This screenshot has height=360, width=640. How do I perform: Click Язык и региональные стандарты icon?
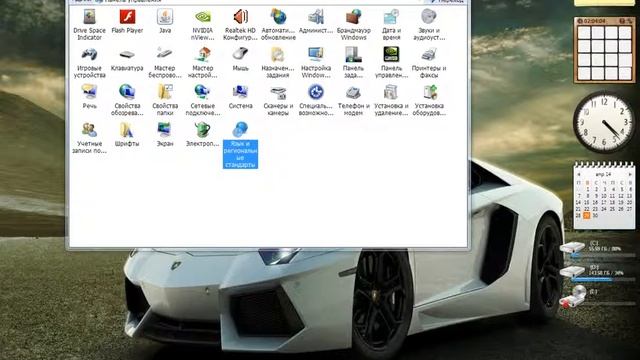pyautogui.click(x=240, y=145)
